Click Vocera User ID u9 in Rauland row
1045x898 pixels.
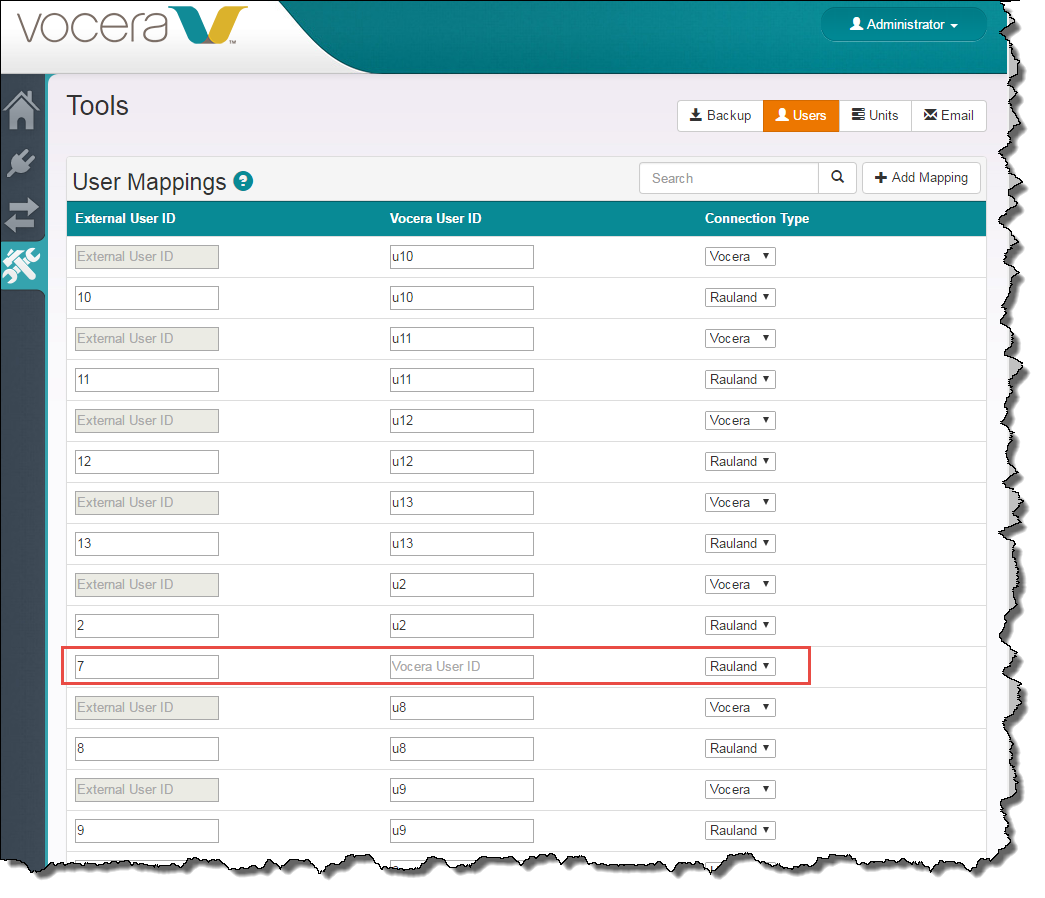point(461,831)
